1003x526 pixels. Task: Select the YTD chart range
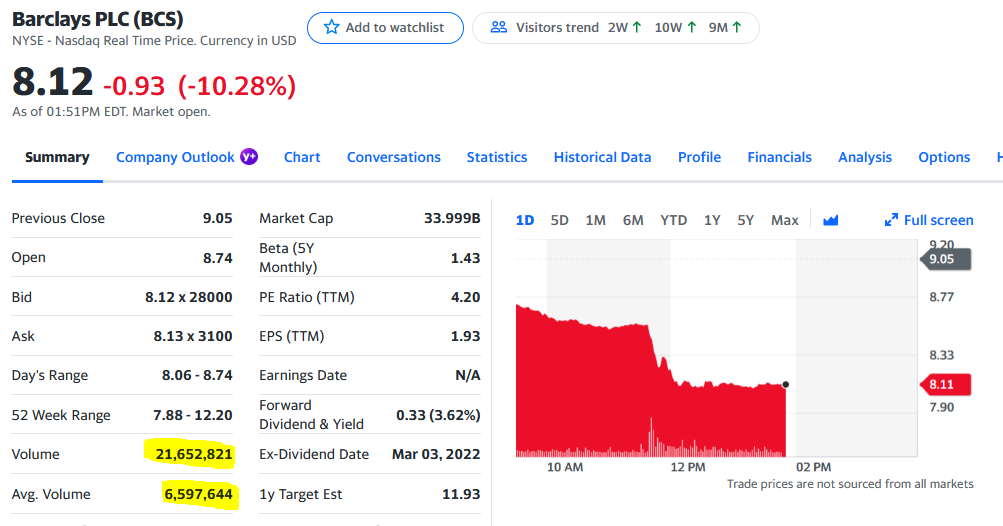pyautogui.click(x=674, y=220)
